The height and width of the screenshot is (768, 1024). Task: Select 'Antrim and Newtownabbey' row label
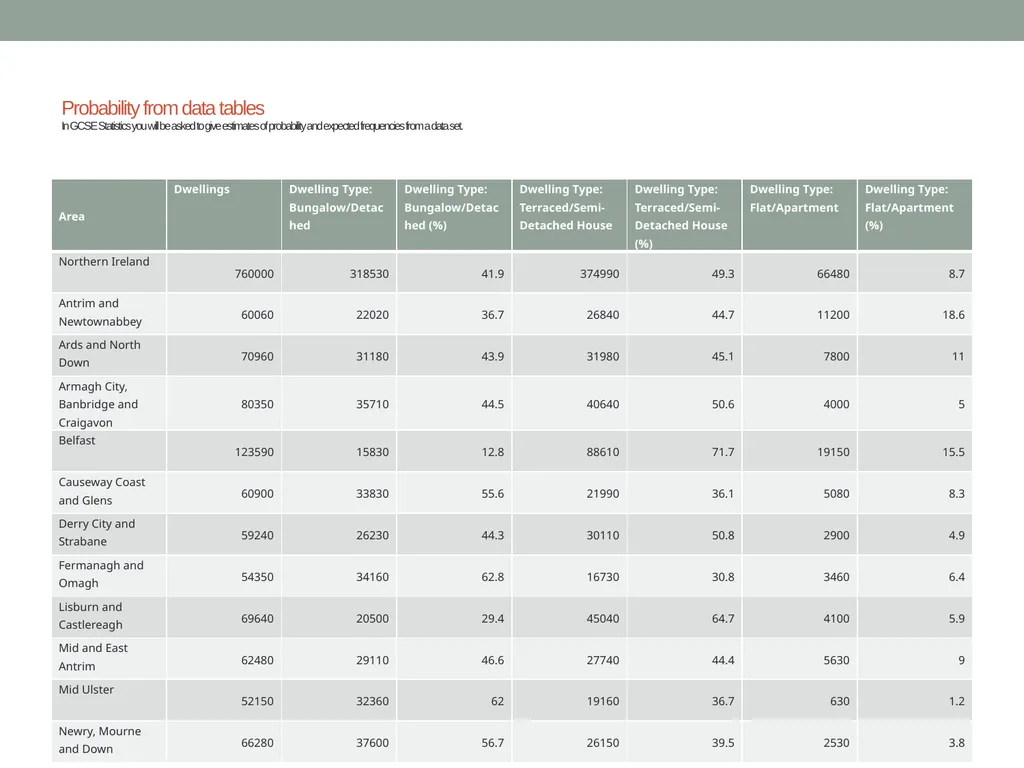tap(100, 312)
